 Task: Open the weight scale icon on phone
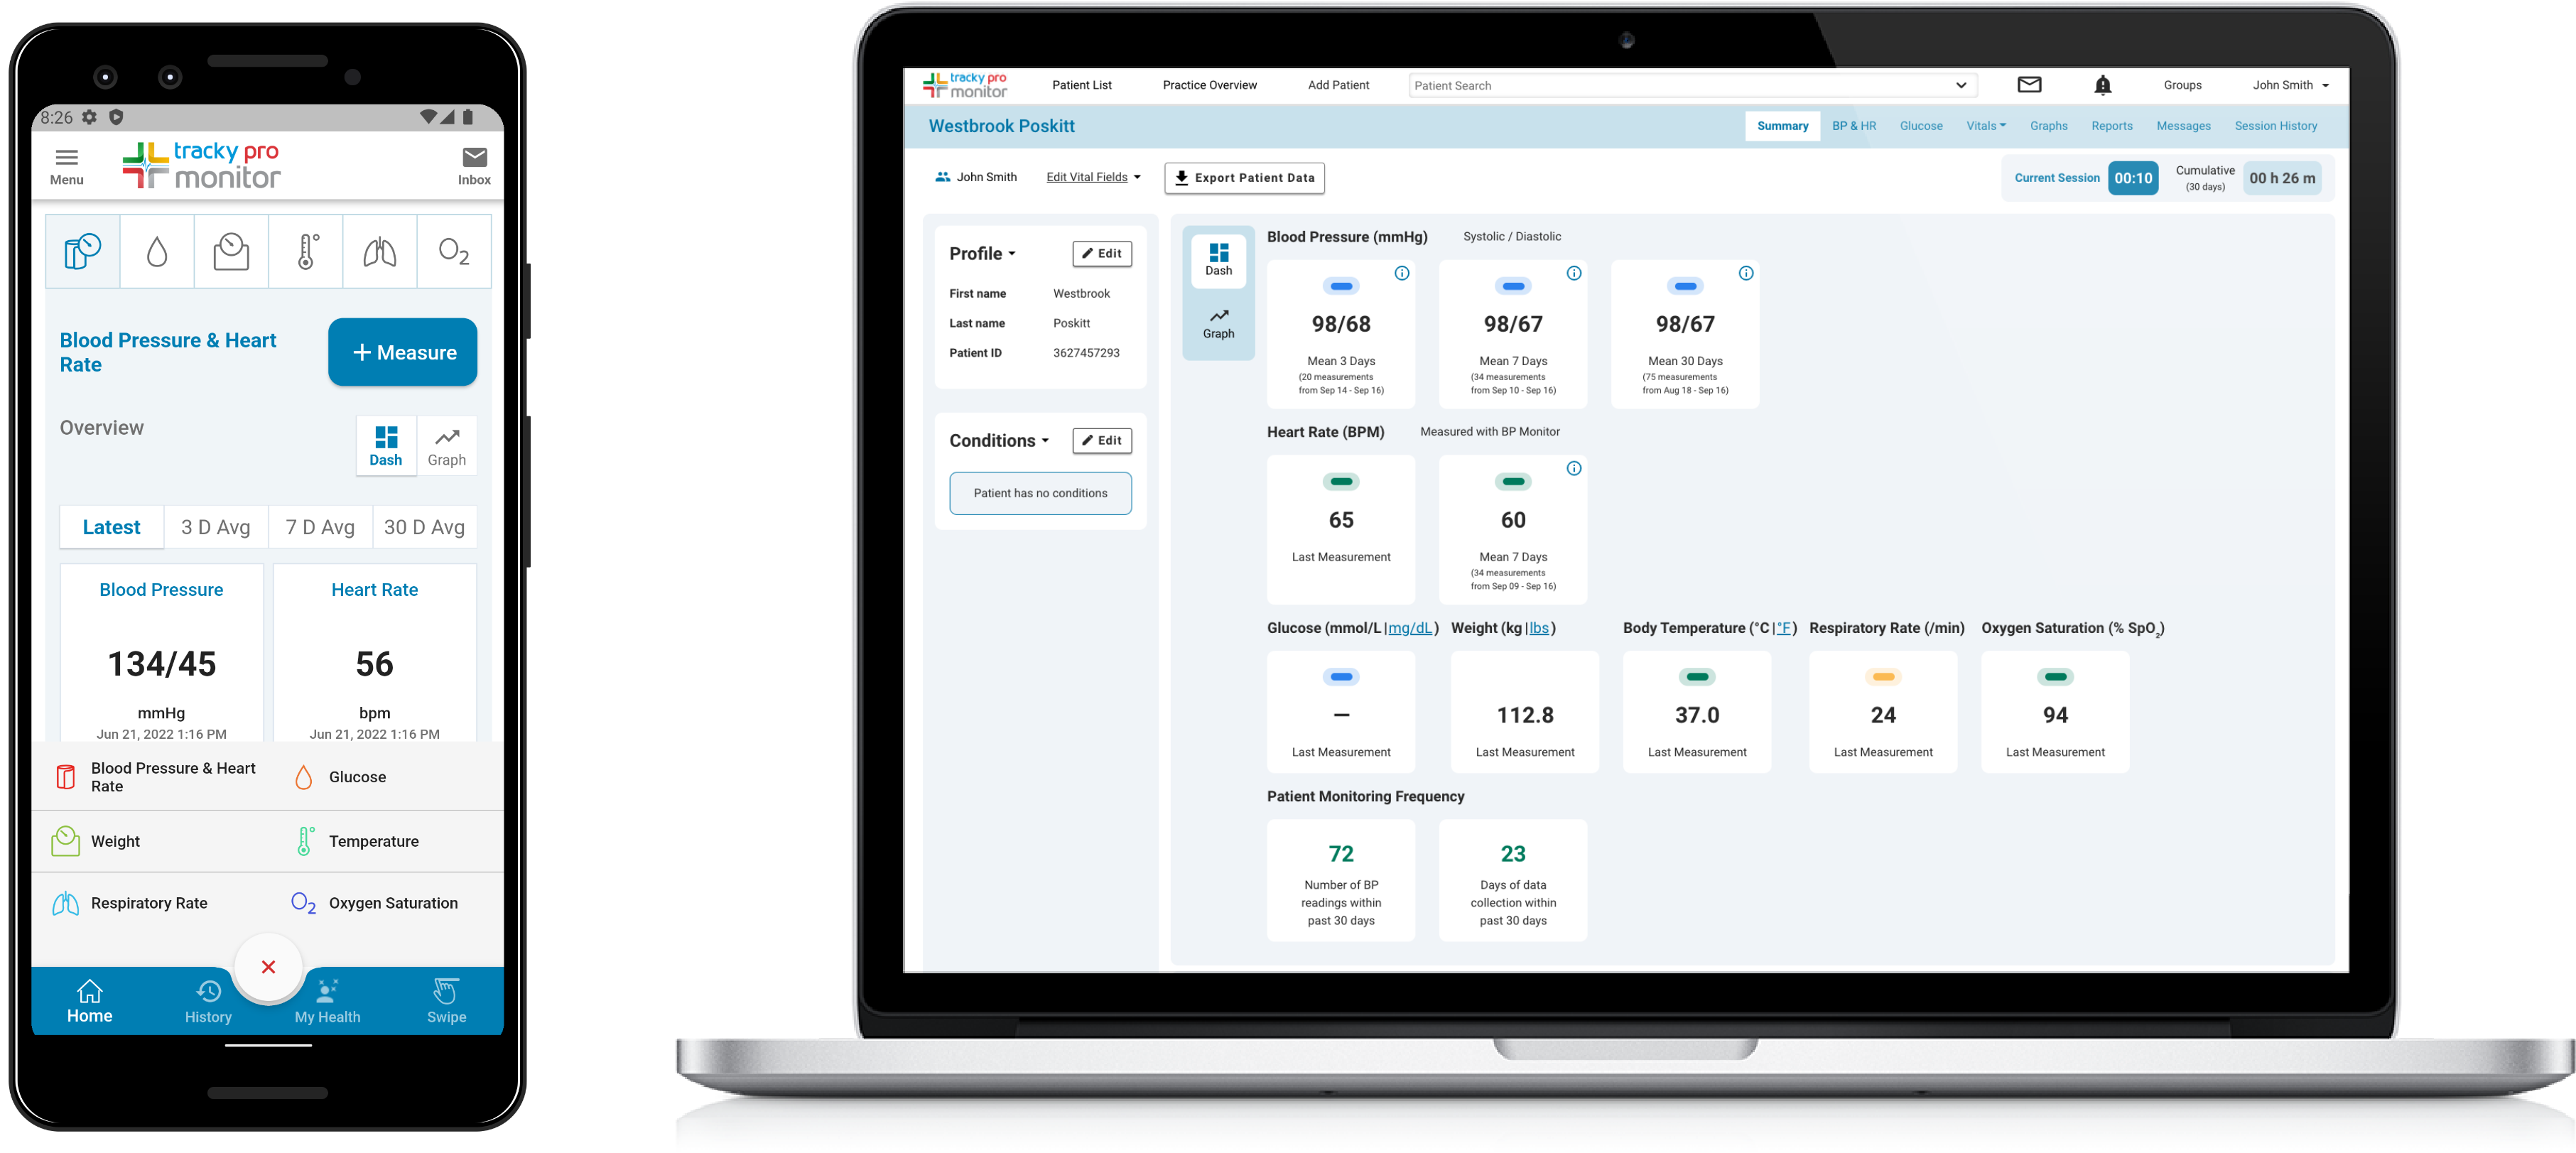[x=231, y=251]
